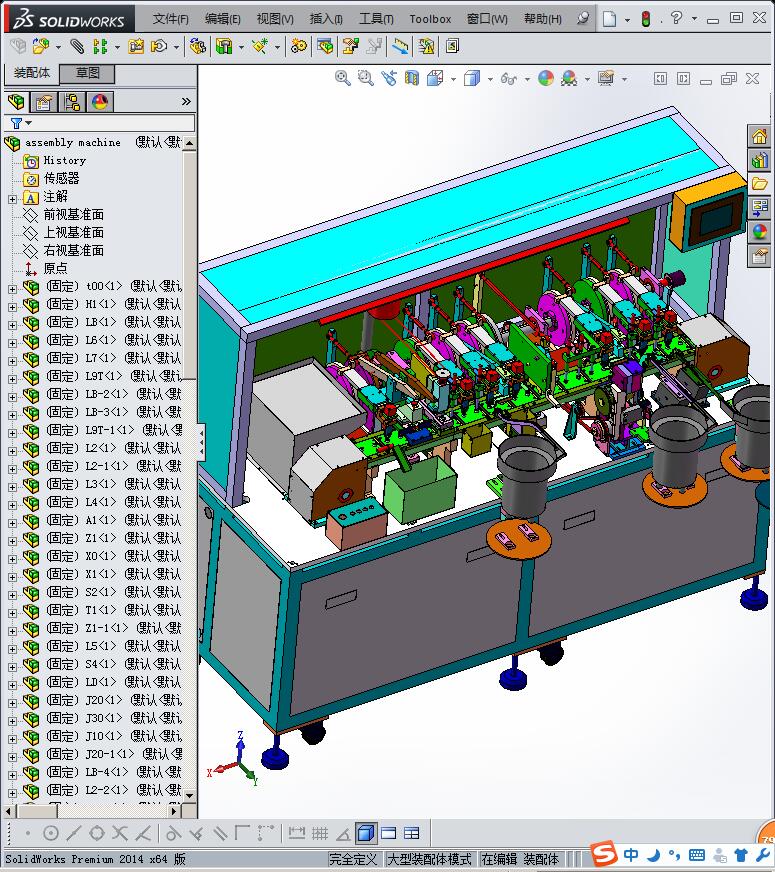Click the horizontal scrollbar right arrow in tree
Viewport: 775px width, 872px height.
tap(174, 811)
